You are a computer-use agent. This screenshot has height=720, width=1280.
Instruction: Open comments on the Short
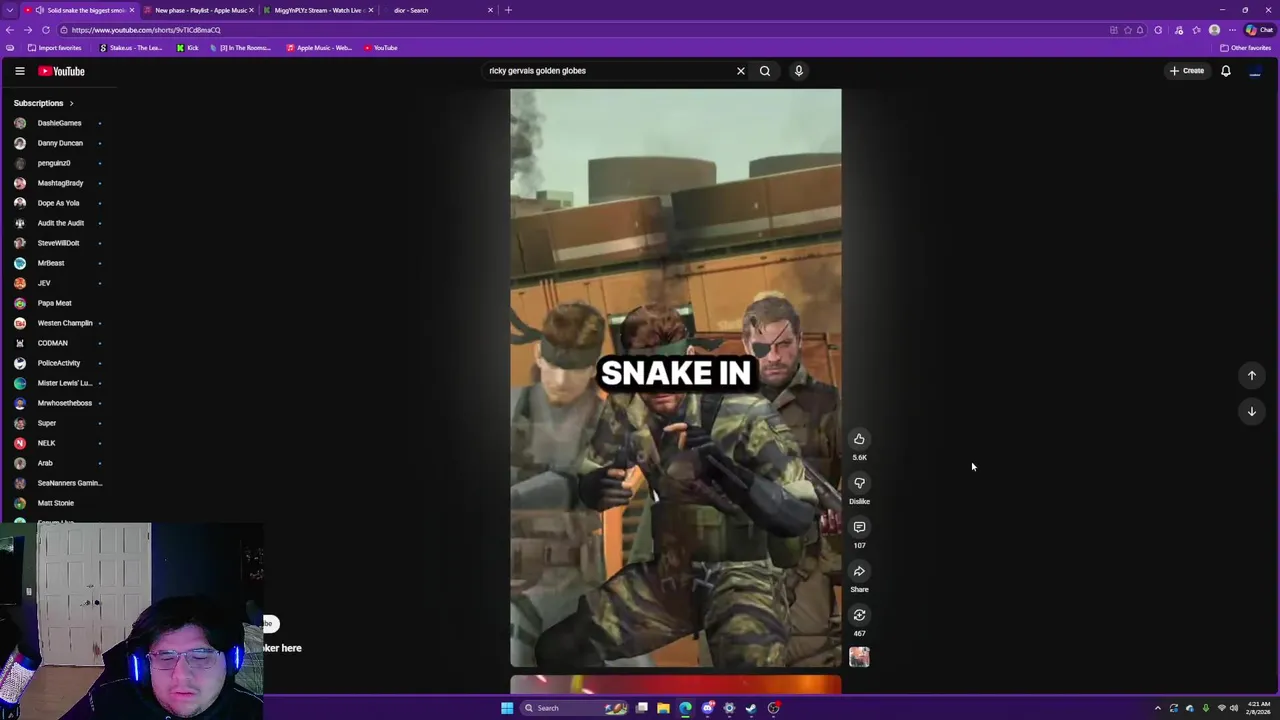click(859, 527)
